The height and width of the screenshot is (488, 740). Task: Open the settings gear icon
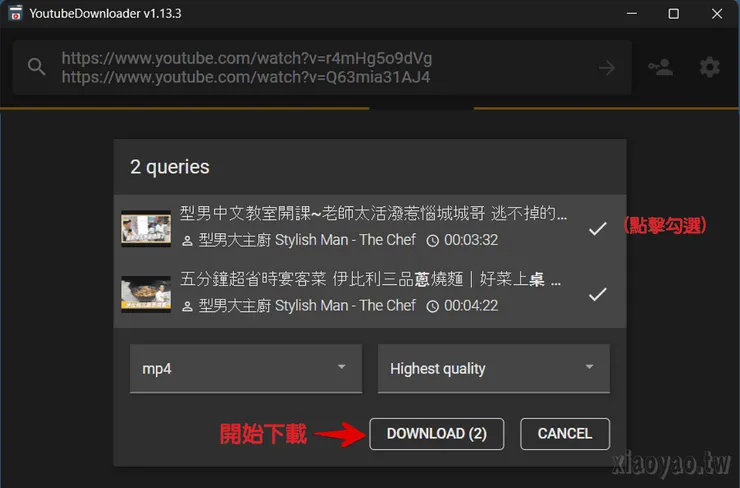pyautogui.click(x=709, y=67)
